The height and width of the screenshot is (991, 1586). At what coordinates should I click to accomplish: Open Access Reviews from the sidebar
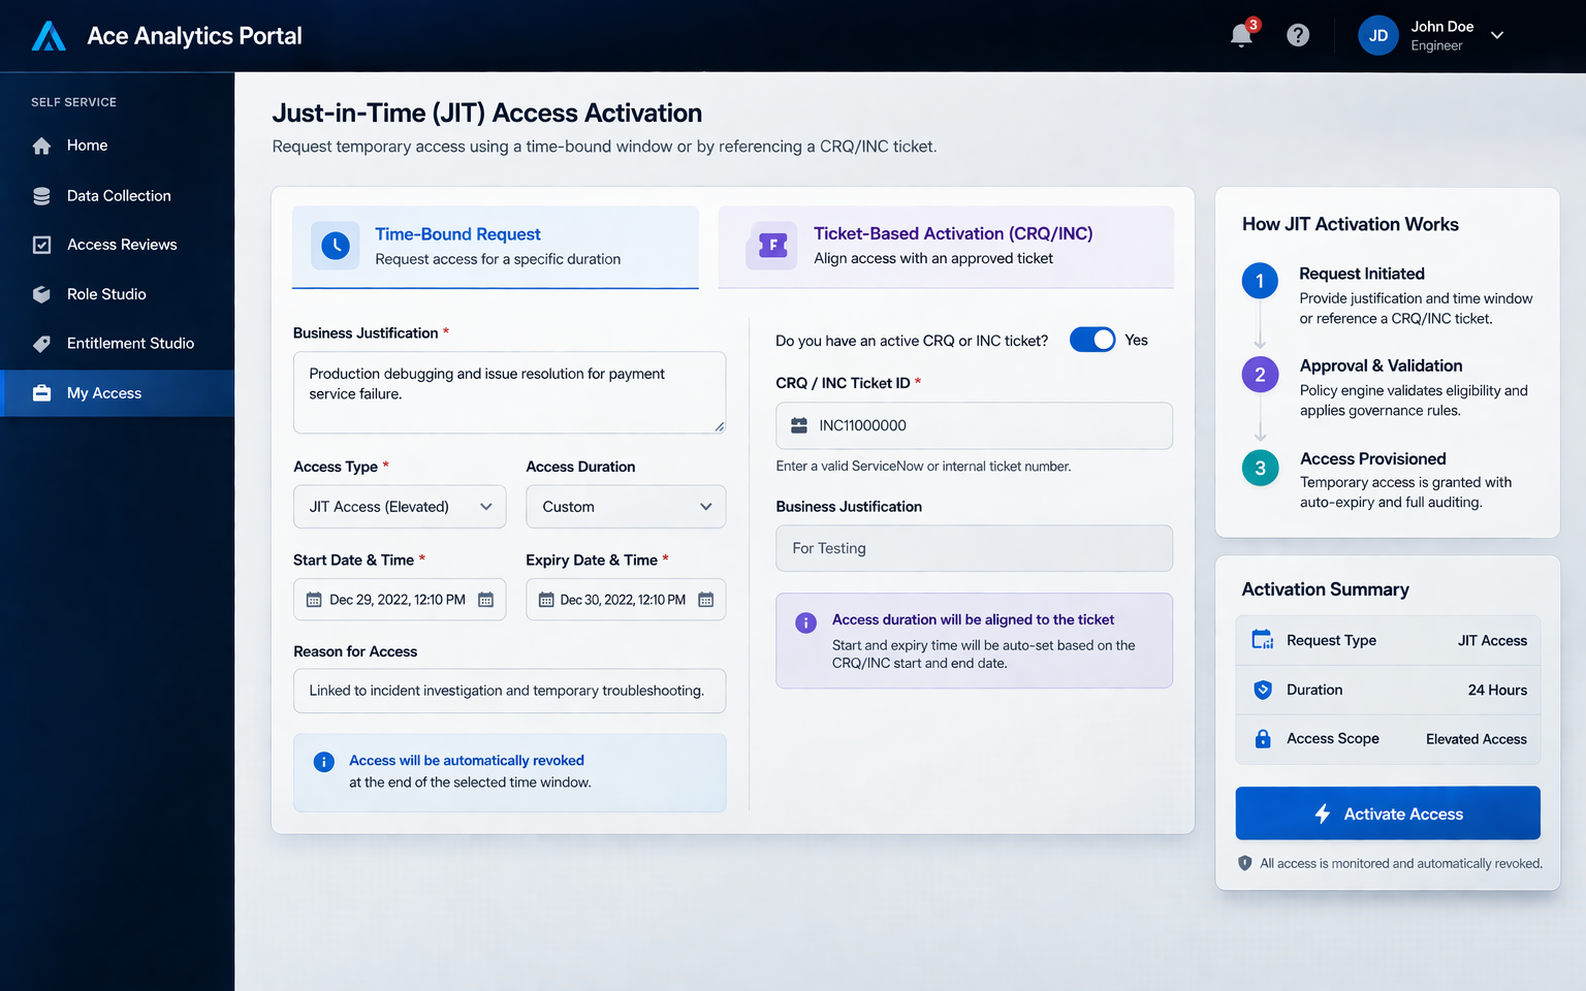click(121, 245)
